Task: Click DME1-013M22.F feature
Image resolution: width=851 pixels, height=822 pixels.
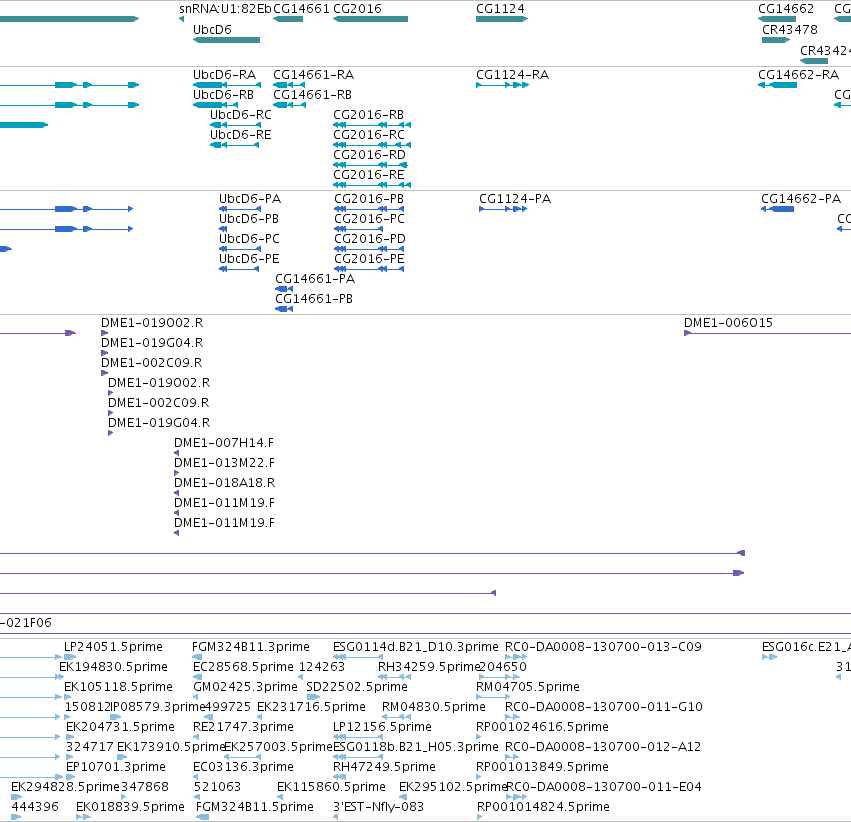Action: point(176,473)
